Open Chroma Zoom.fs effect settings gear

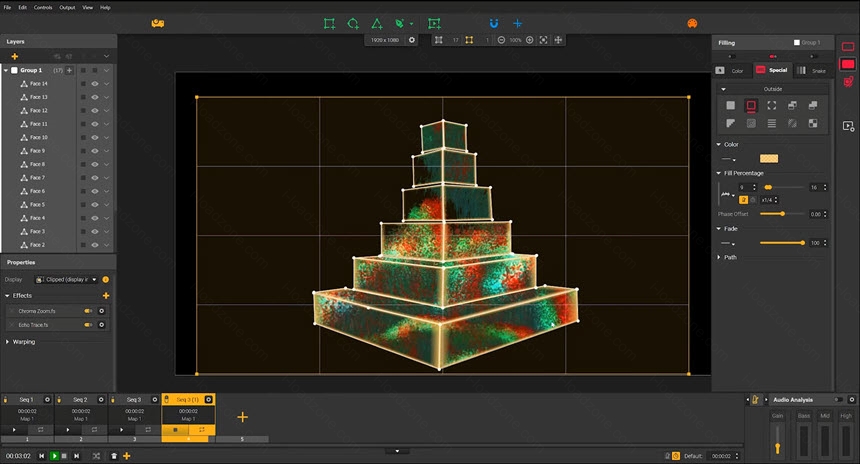point(101,311)
